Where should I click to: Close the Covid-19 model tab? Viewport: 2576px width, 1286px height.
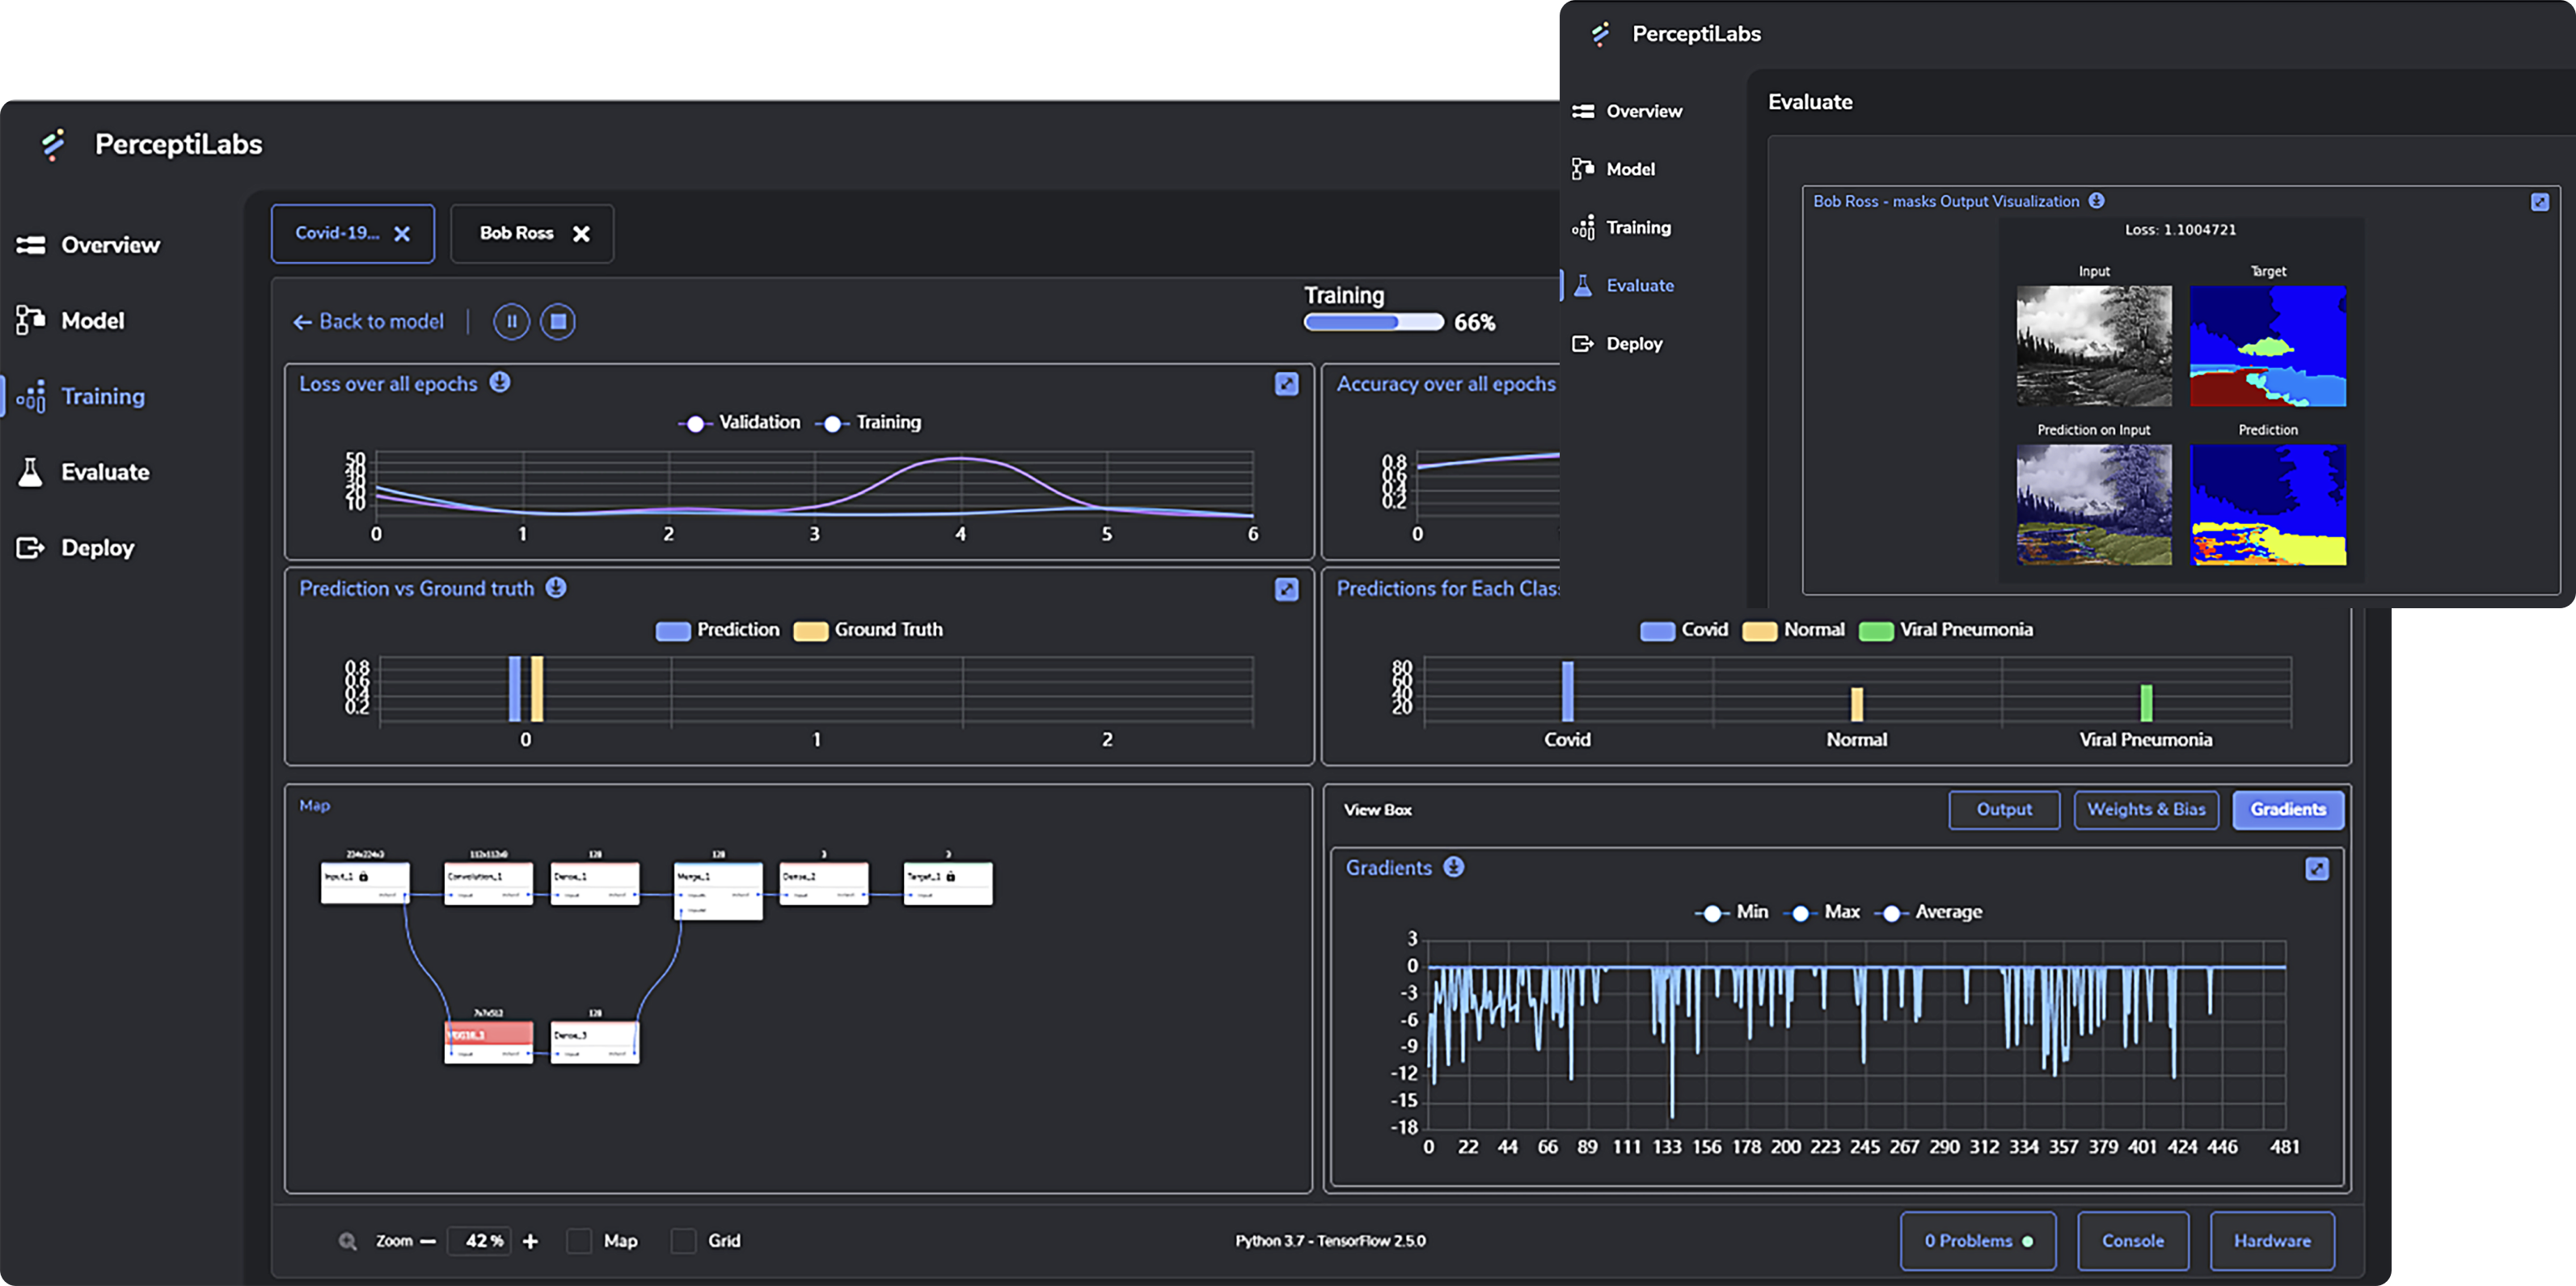[402, 234]
